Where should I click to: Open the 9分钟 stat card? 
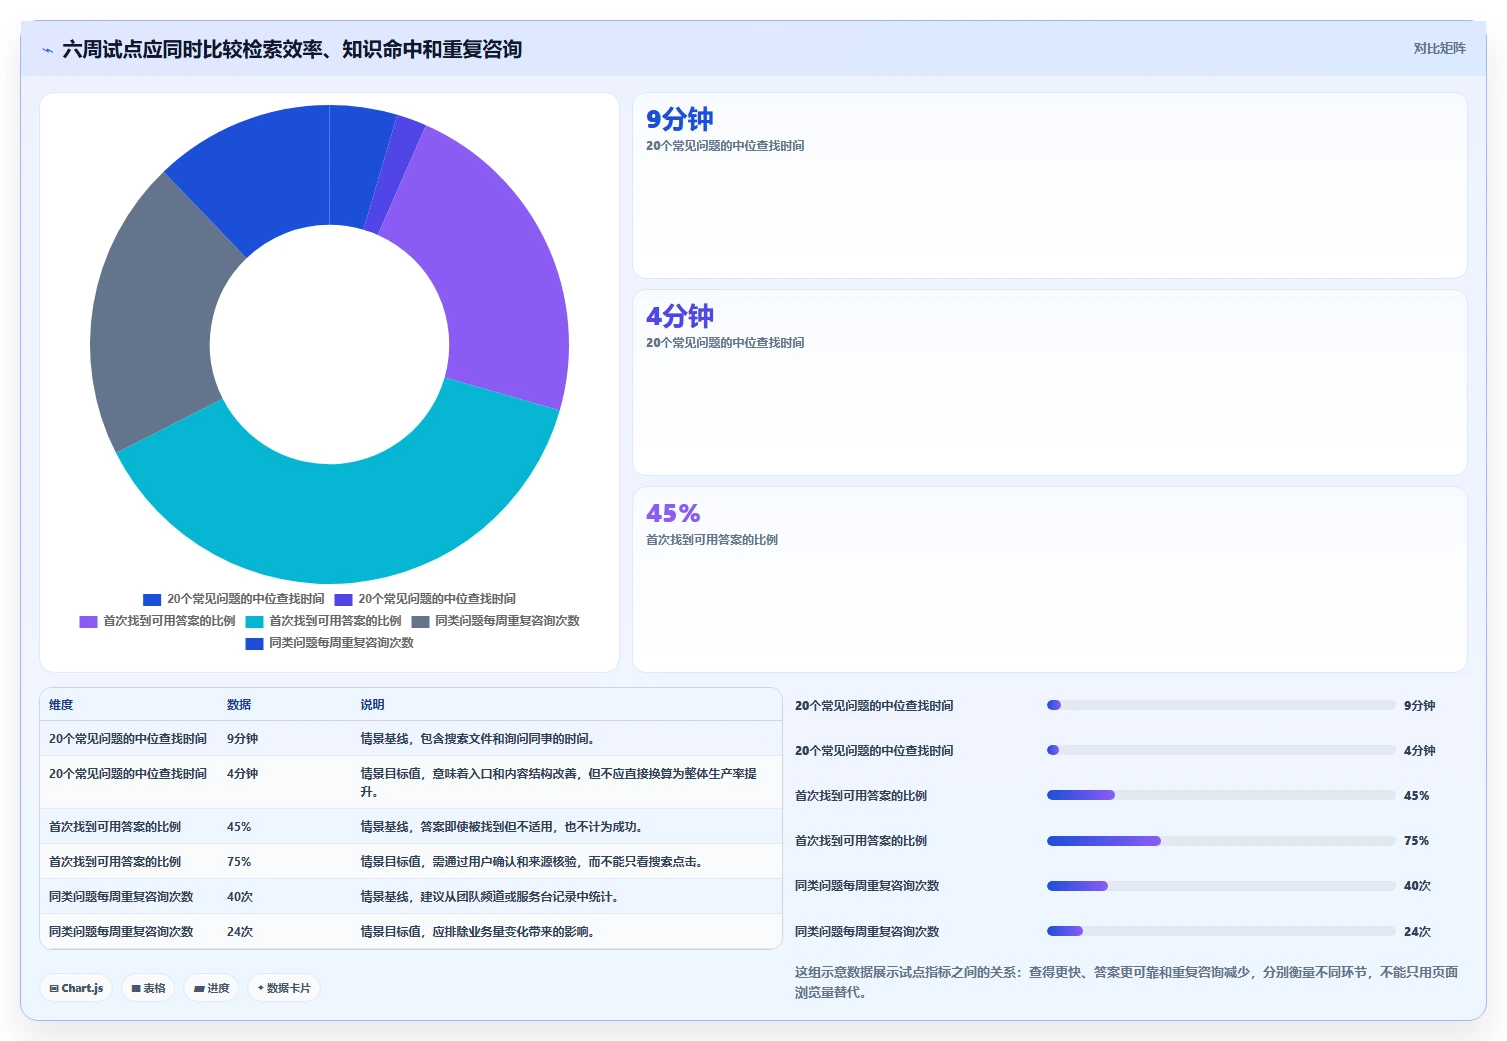[1050, 186]
